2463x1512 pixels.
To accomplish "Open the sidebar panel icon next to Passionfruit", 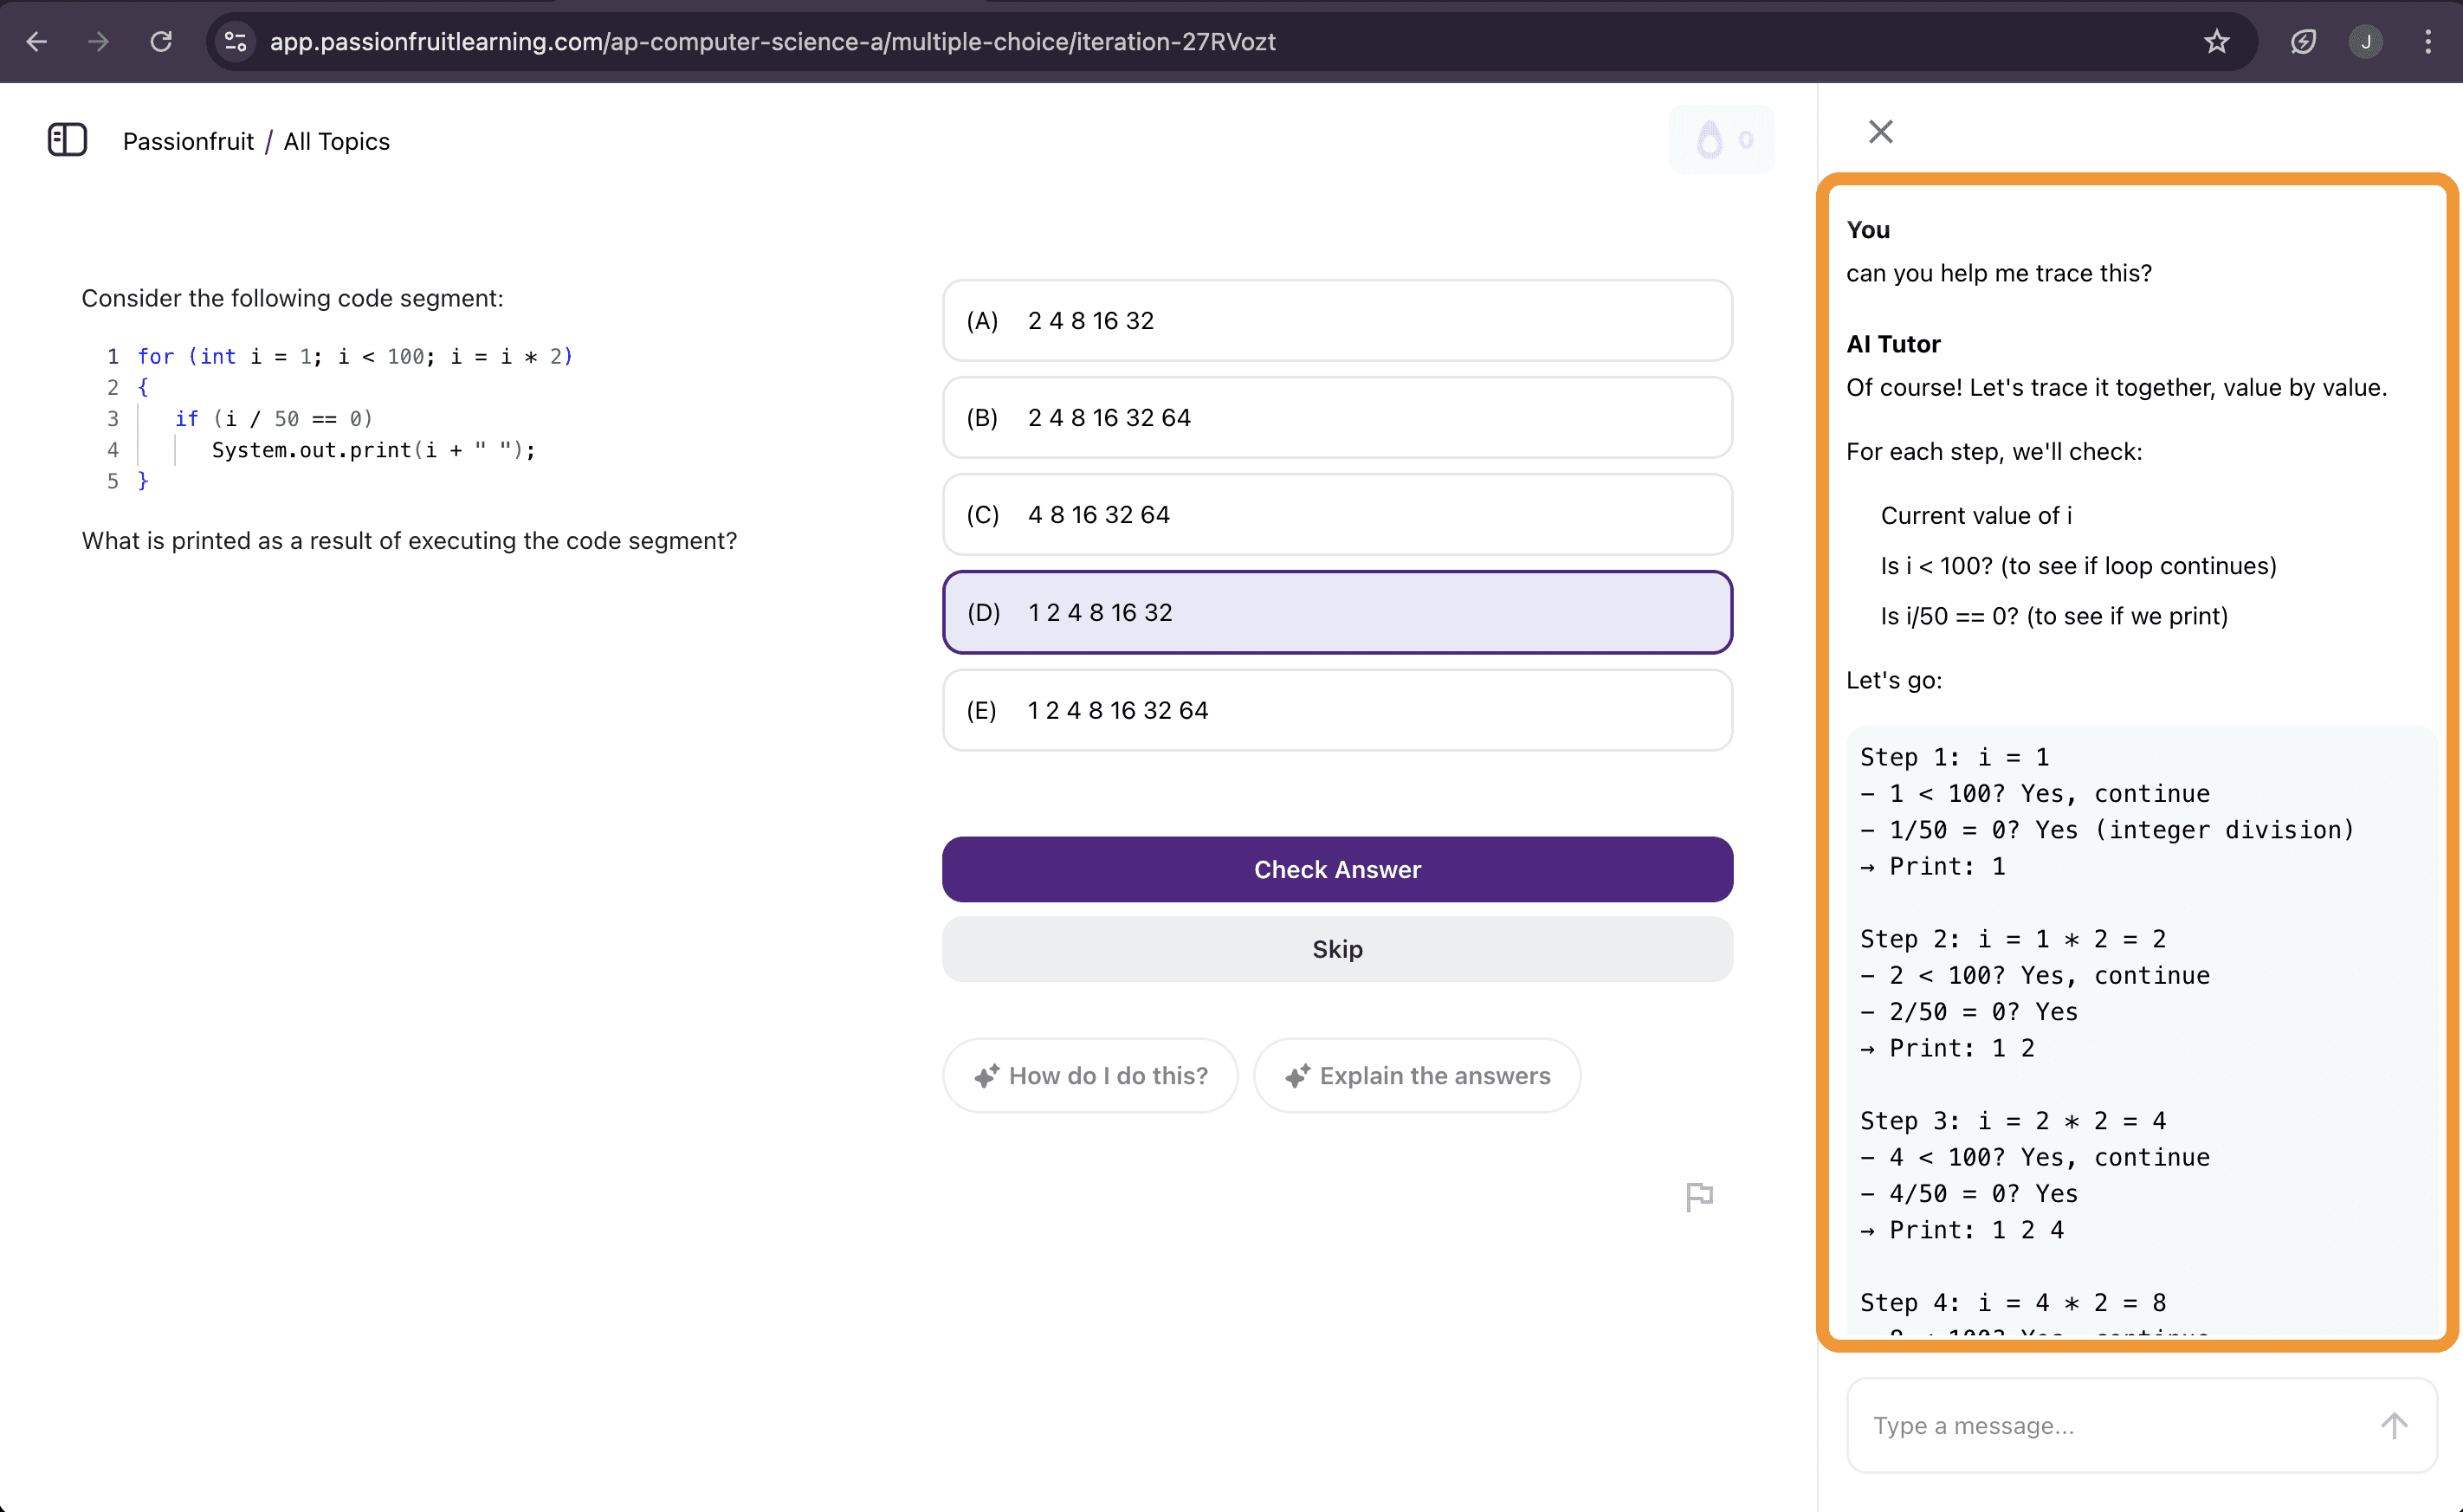I will tap(66, 140).
